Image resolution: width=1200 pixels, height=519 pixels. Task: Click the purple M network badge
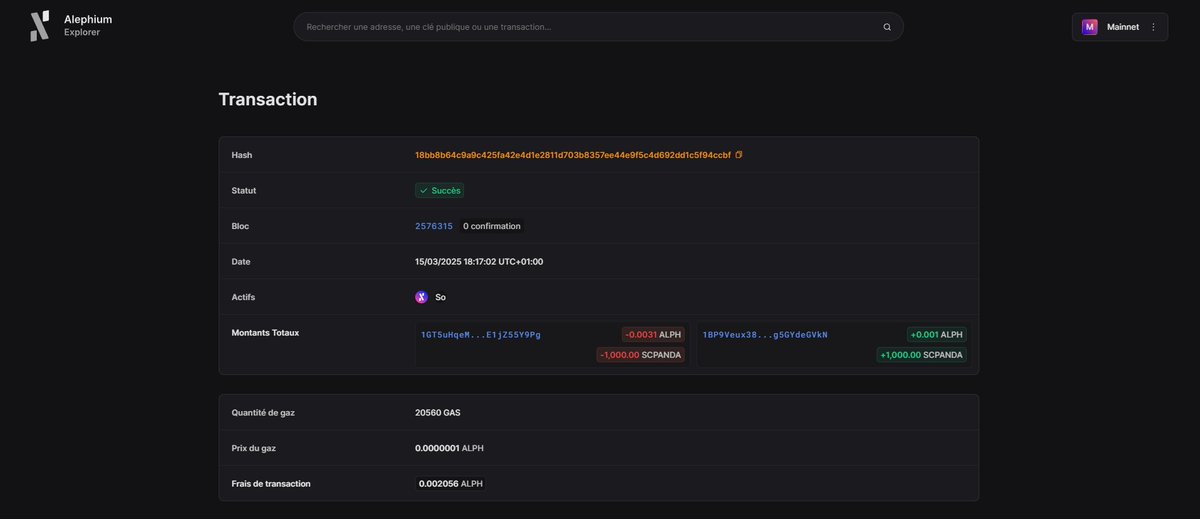[1090, 27]
